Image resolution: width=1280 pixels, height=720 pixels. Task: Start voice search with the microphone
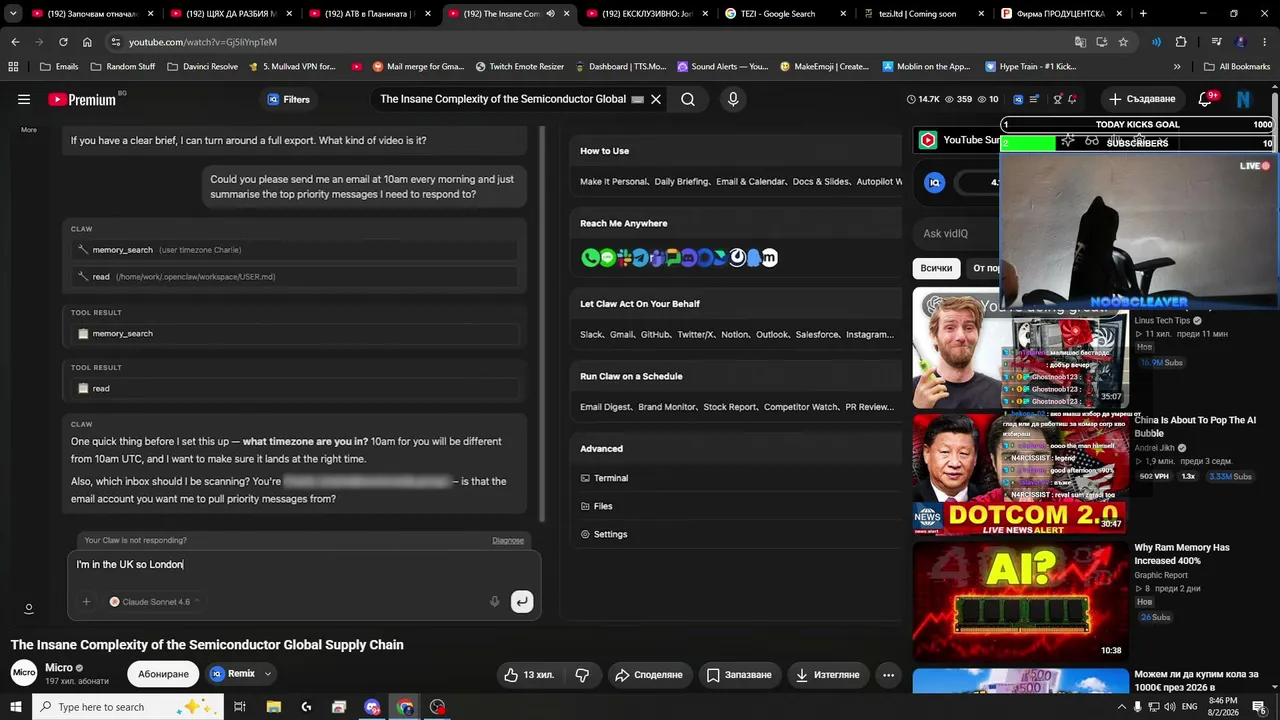733,99
